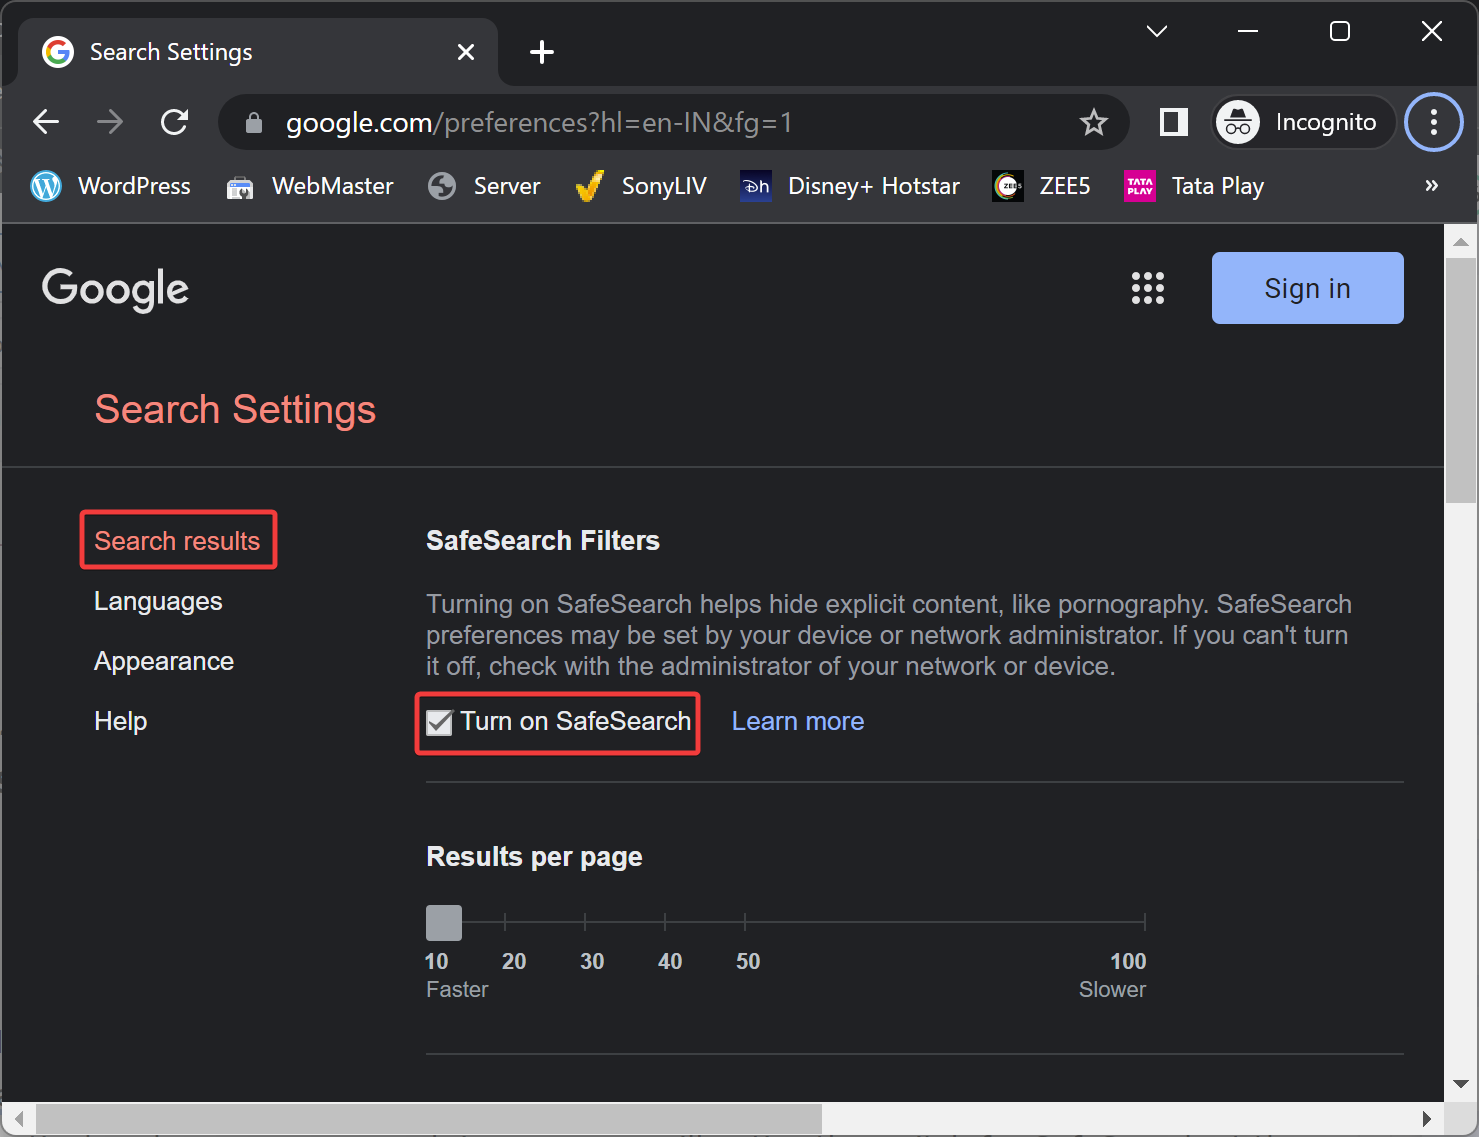Screen dimensions: 1479x1137
Task: Click the Search Settings browser tab
Action: point(258,52)
